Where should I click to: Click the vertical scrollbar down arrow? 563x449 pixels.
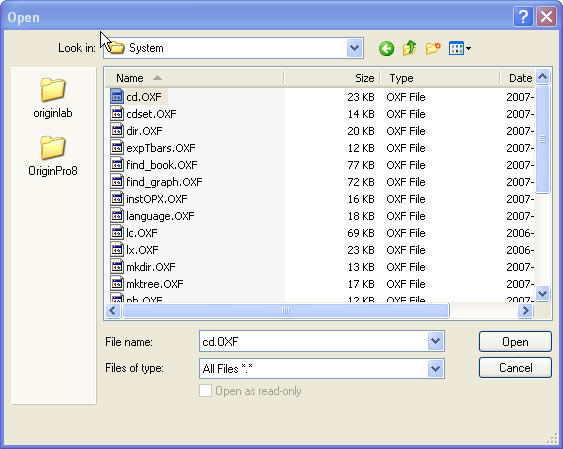click(543, 293)
